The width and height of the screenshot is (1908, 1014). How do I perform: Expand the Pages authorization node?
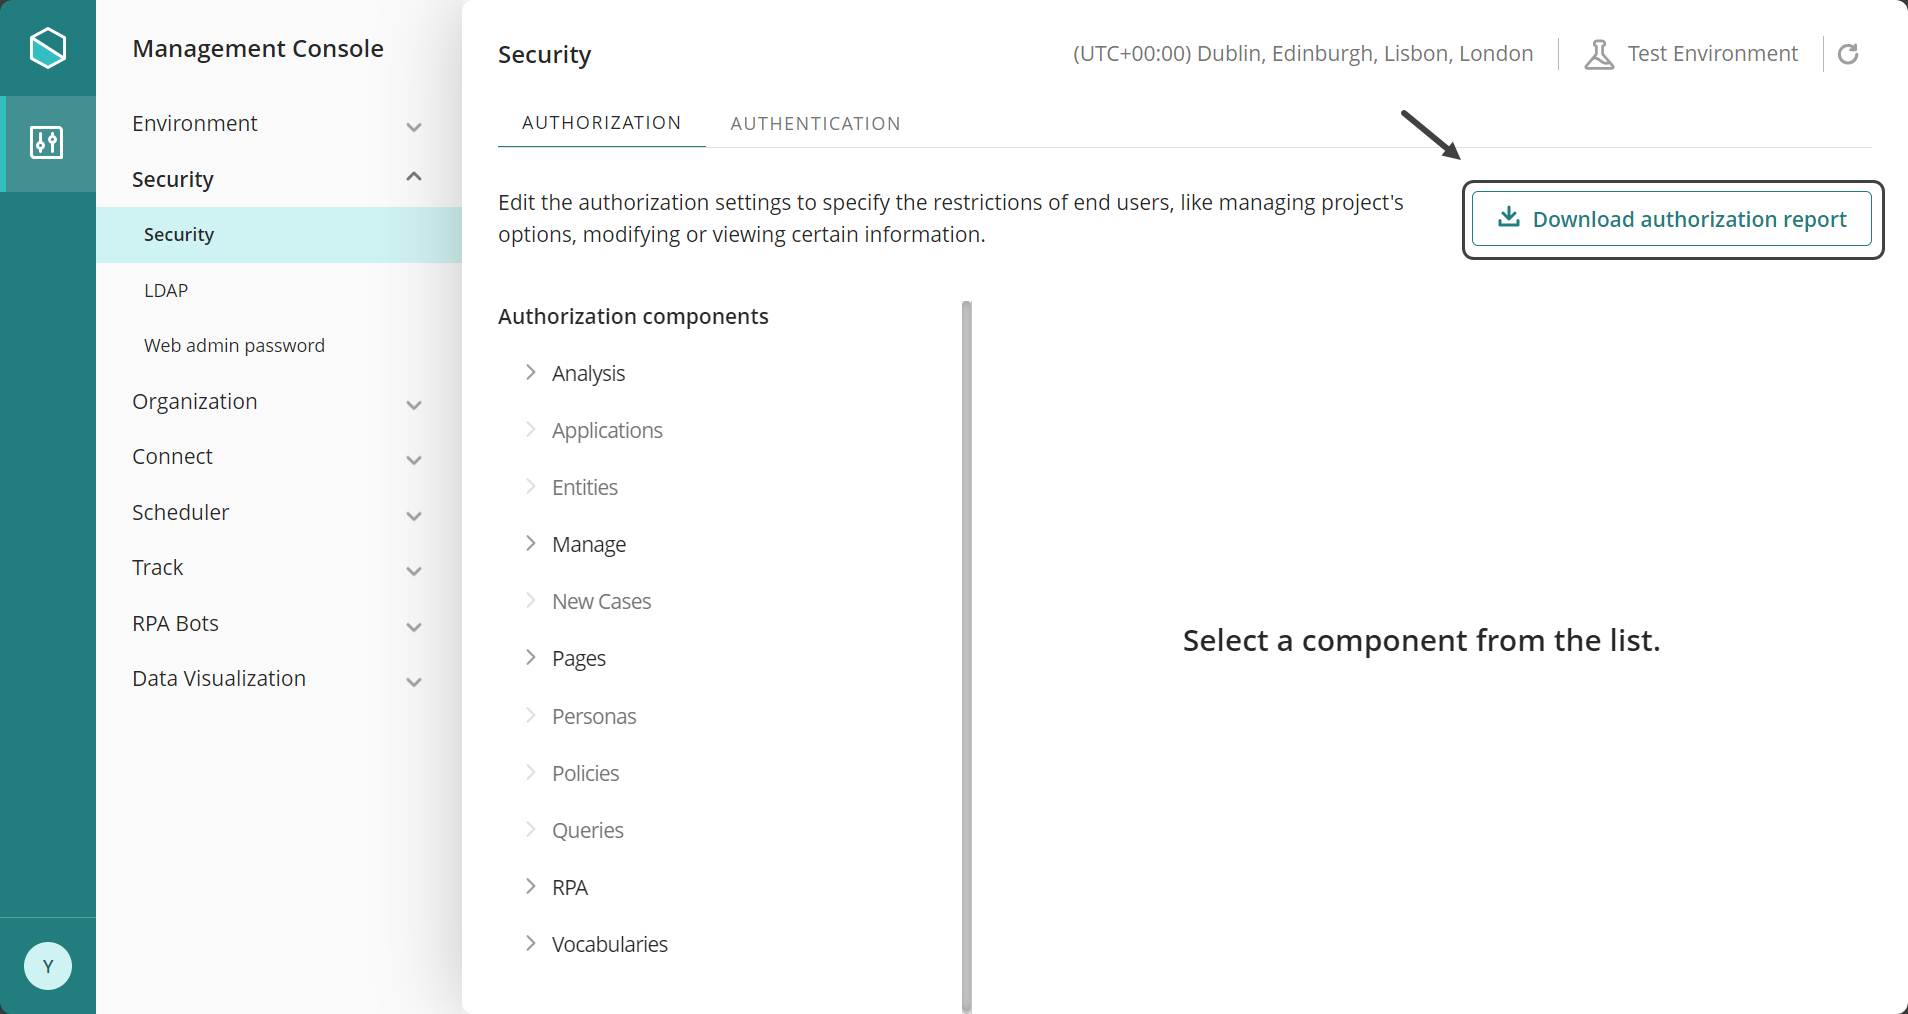(x=531, y=658)
